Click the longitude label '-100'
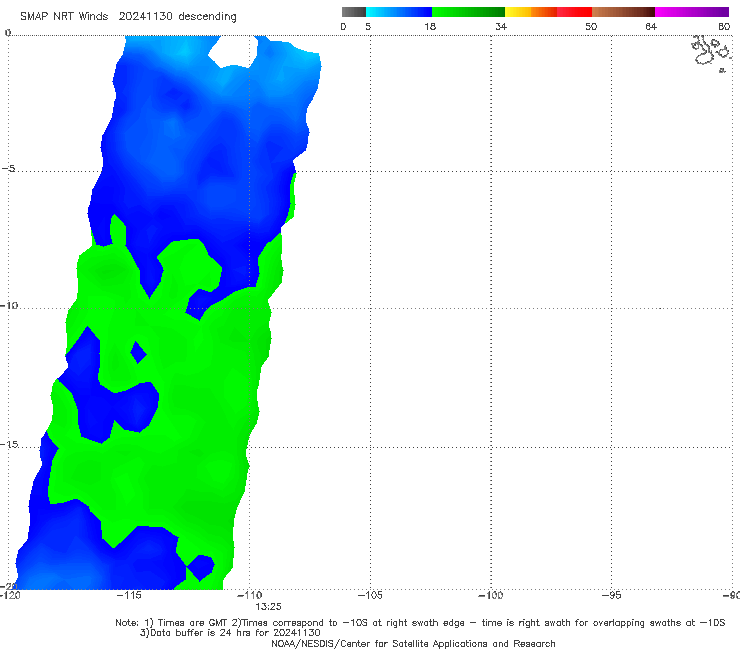This screenshot has height=650, width=740. [x=490, y=595]
